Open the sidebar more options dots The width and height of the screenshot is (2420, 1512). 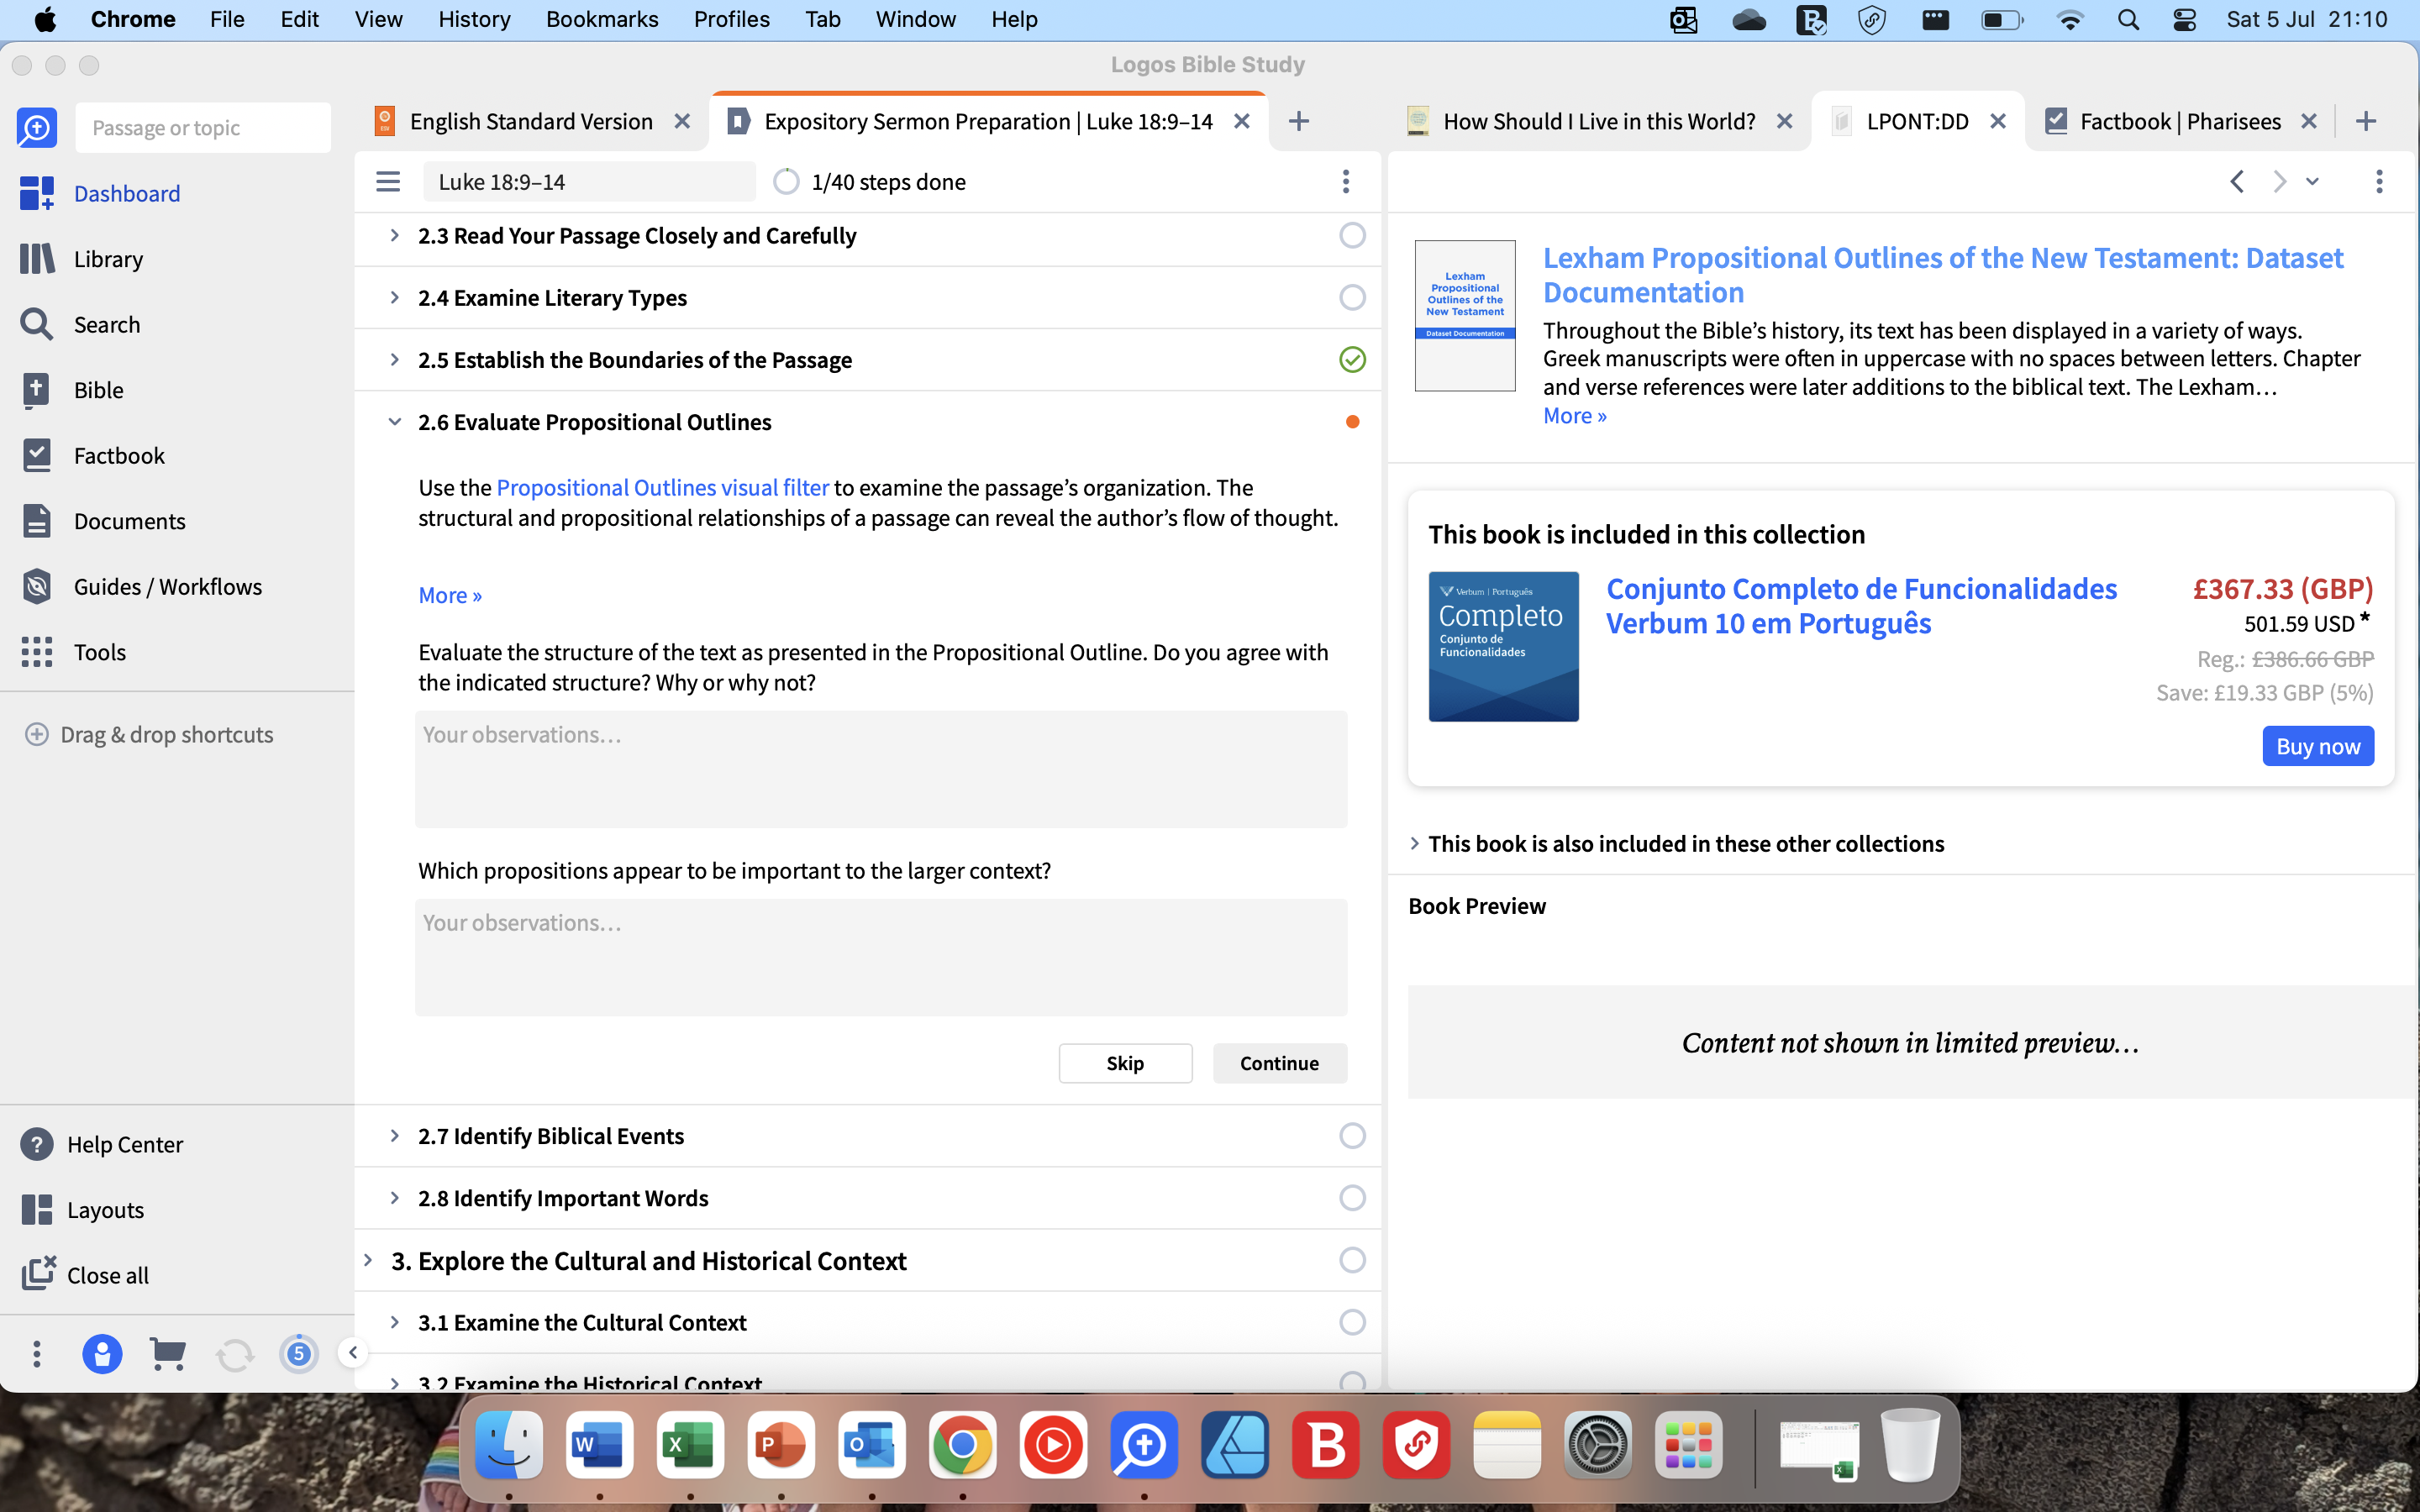pos(37,1354)
